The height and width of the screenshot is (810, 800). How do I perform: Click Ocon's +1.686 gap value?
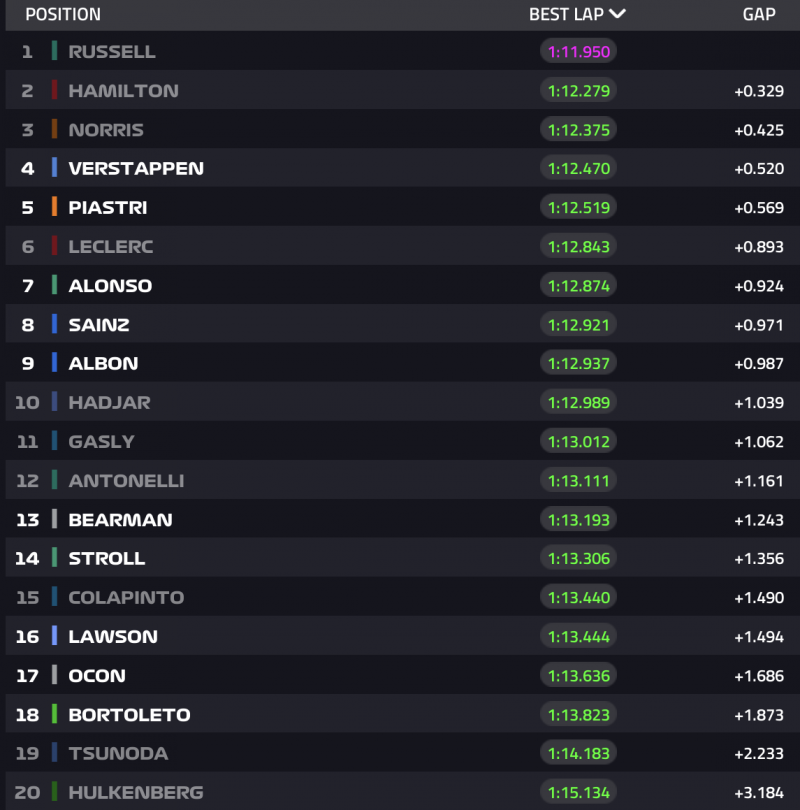[x=759, y=675]
